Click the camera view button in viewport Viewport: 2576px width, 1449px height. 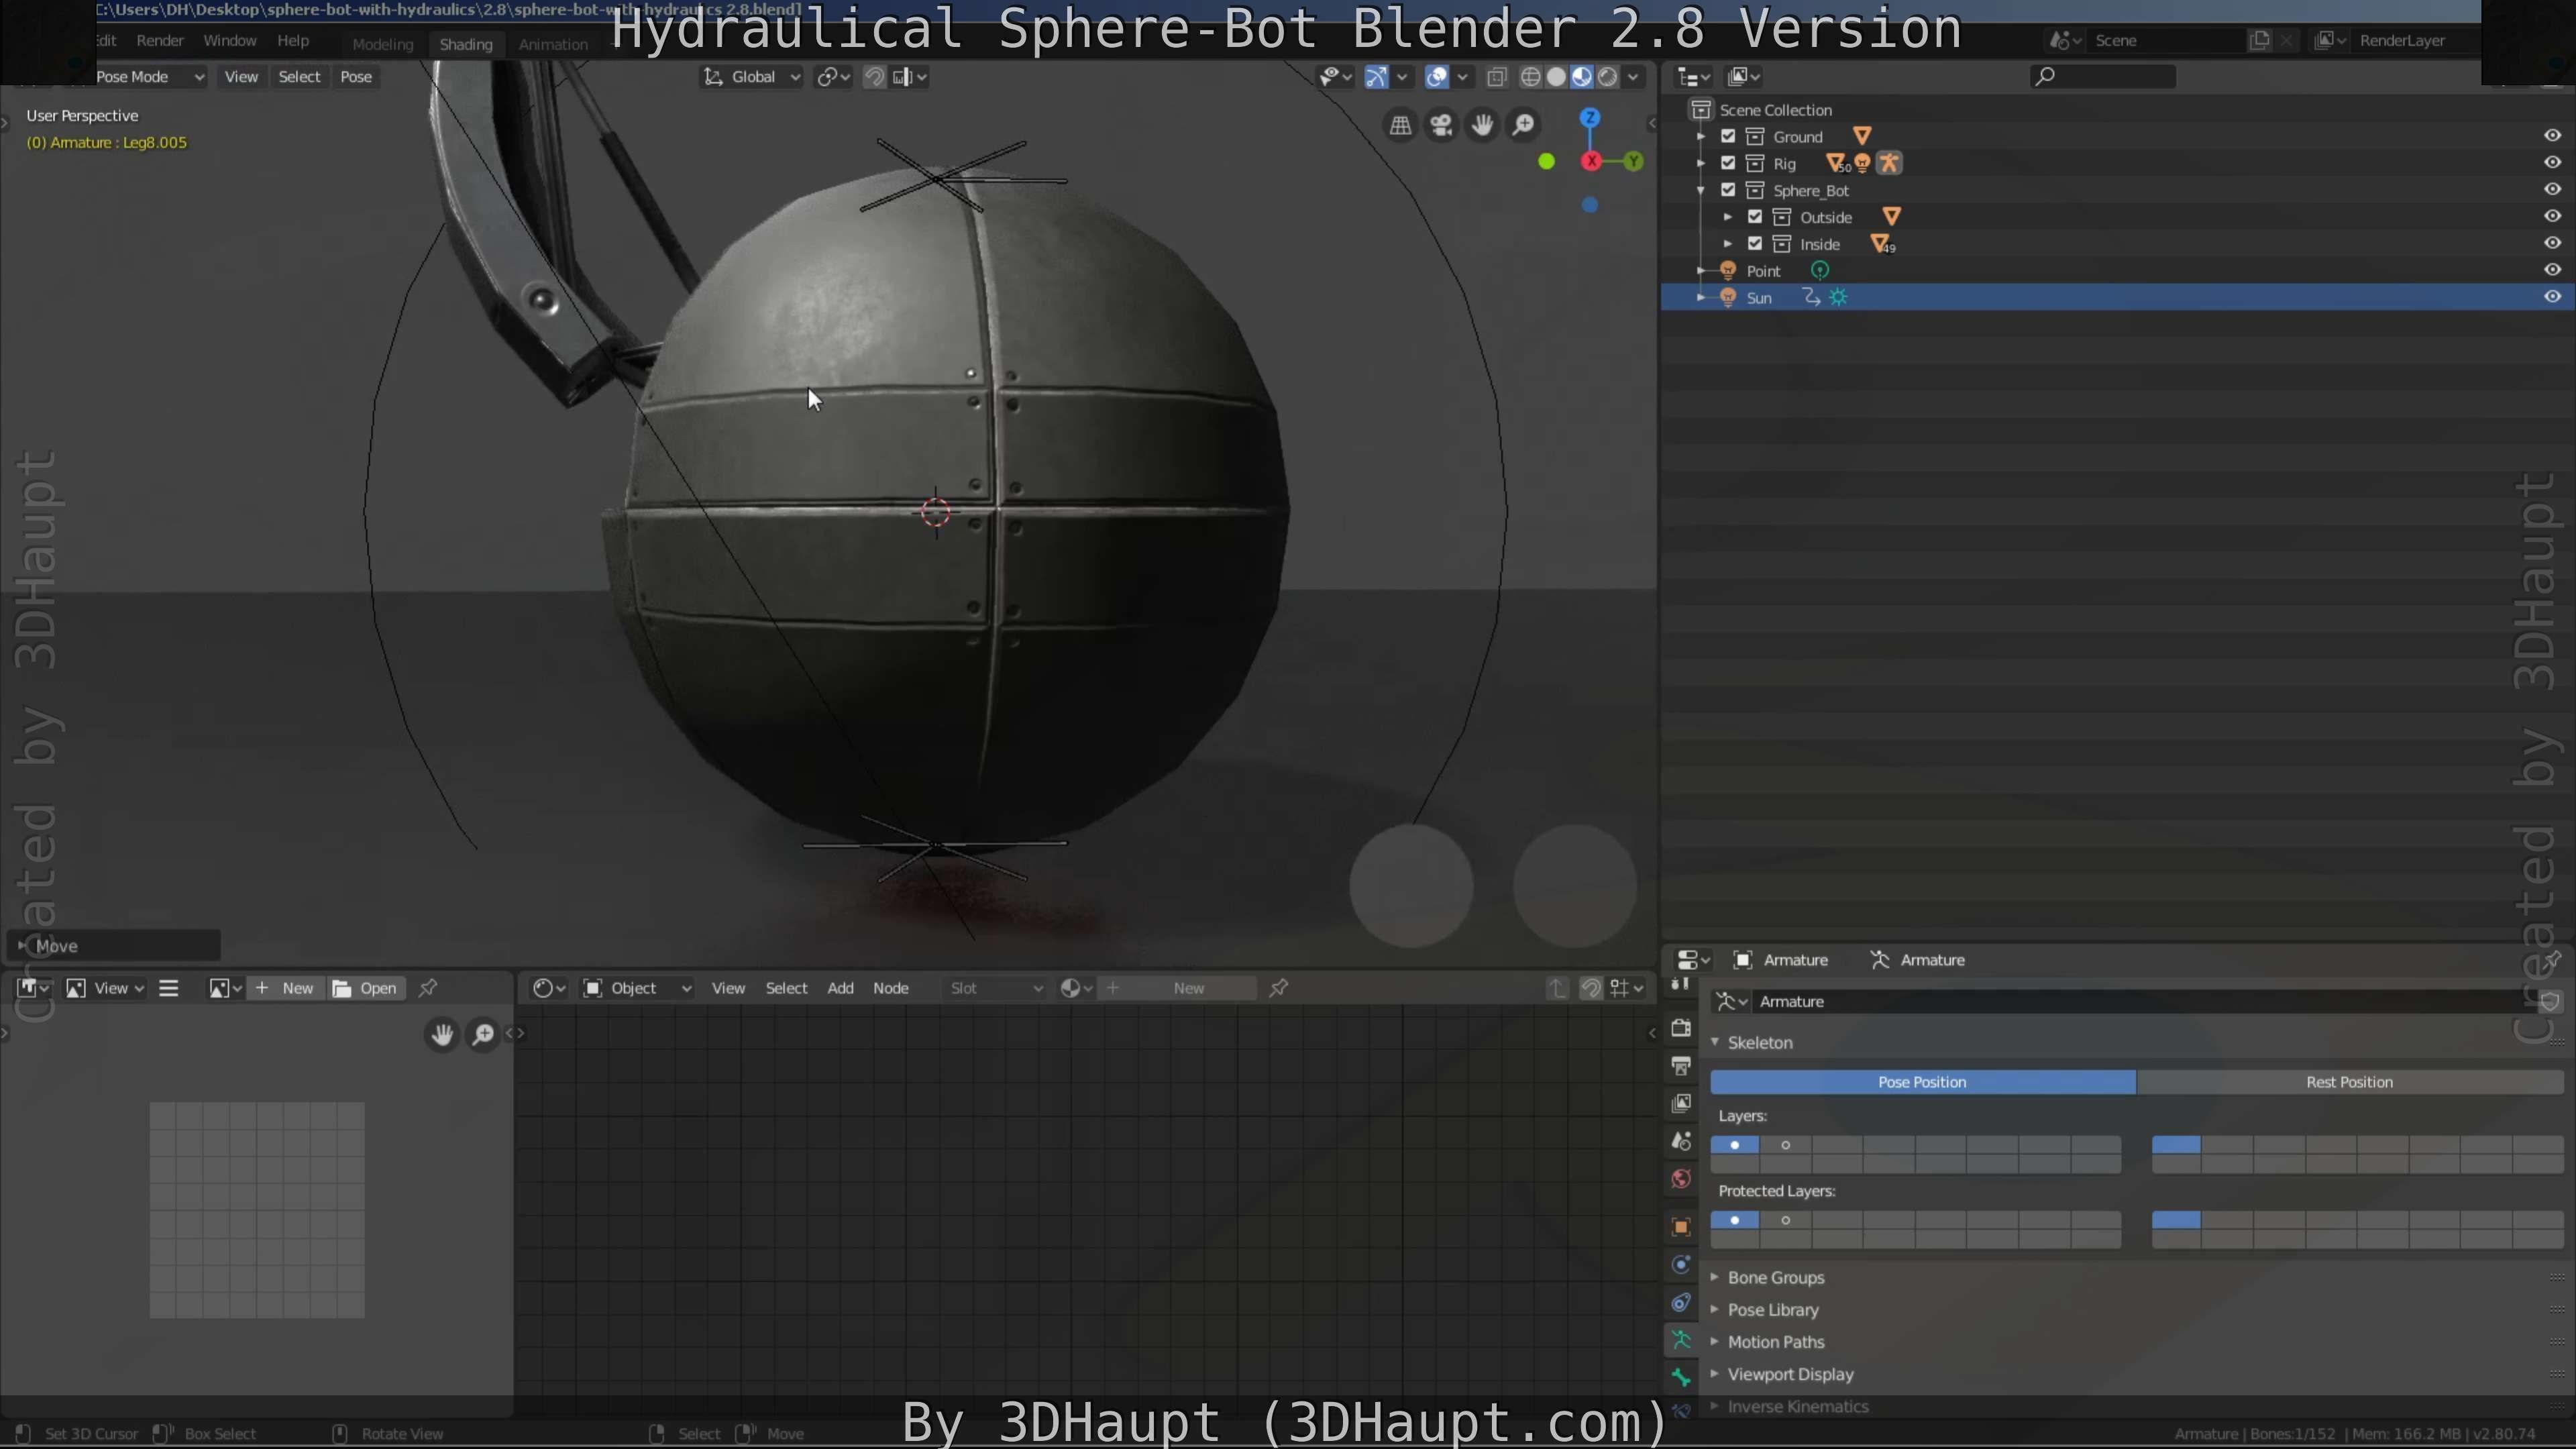(1441, 125)
